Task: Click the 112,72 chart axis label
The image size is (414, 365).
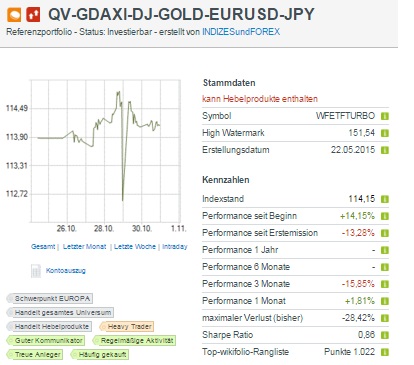Action: 17,194
